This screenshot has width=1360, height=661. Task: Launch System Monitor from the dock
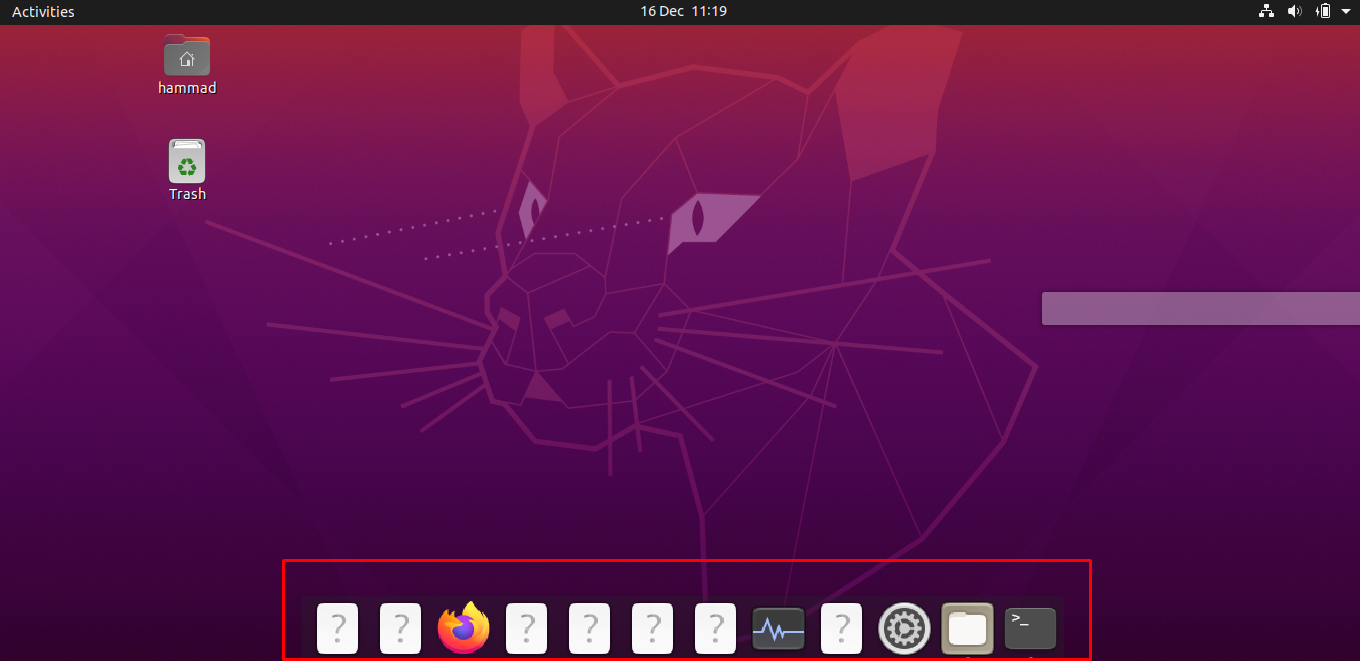pyautogui.click(x=778, y=628)
